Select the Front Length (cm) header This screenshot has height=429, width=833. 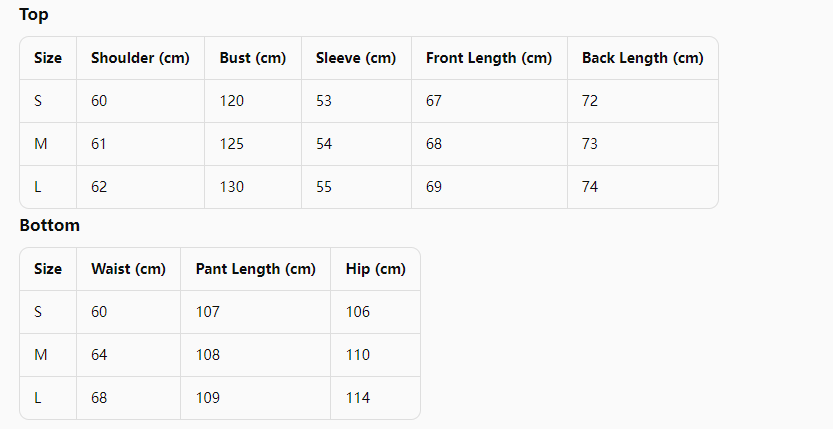[x=489, y=58]
